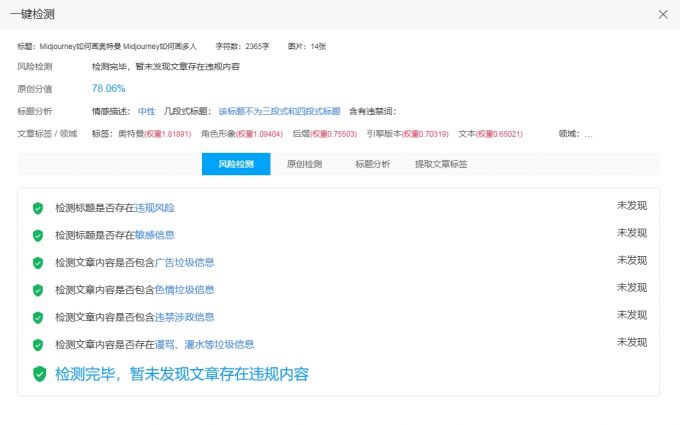
Task: Click the 中性 sentiment value
Action: point(147,111)
